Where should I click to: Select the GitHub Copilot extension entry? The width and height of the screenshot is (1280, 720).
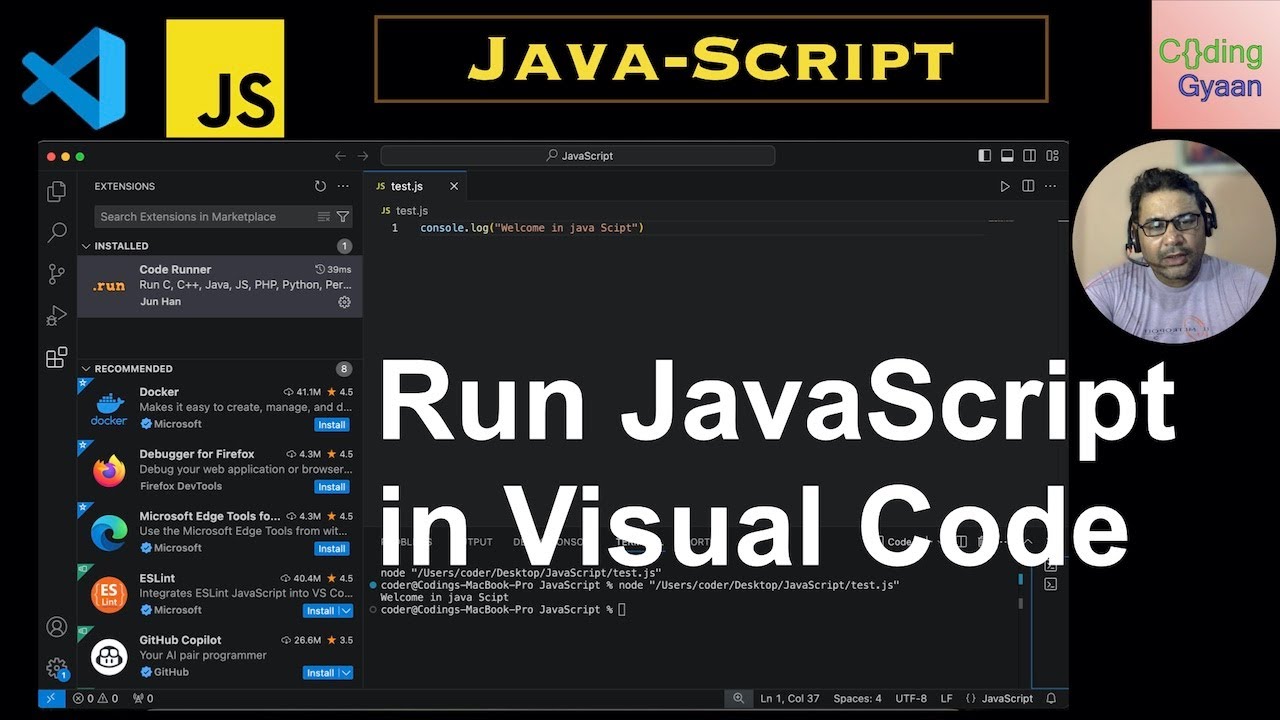(x=220, y=656)
